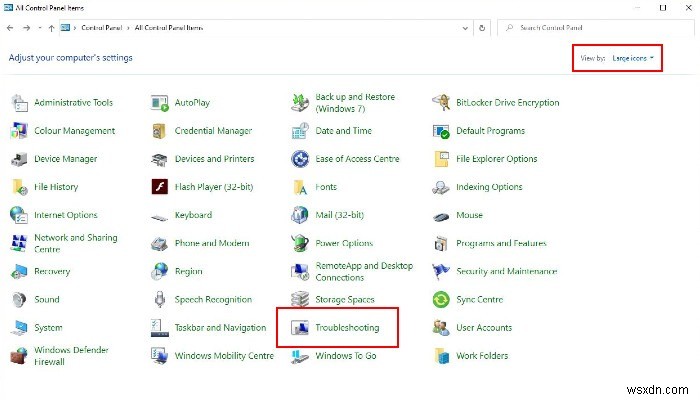Click the AutoPlay icon
The image size is (700, 400).
(159, 103)
